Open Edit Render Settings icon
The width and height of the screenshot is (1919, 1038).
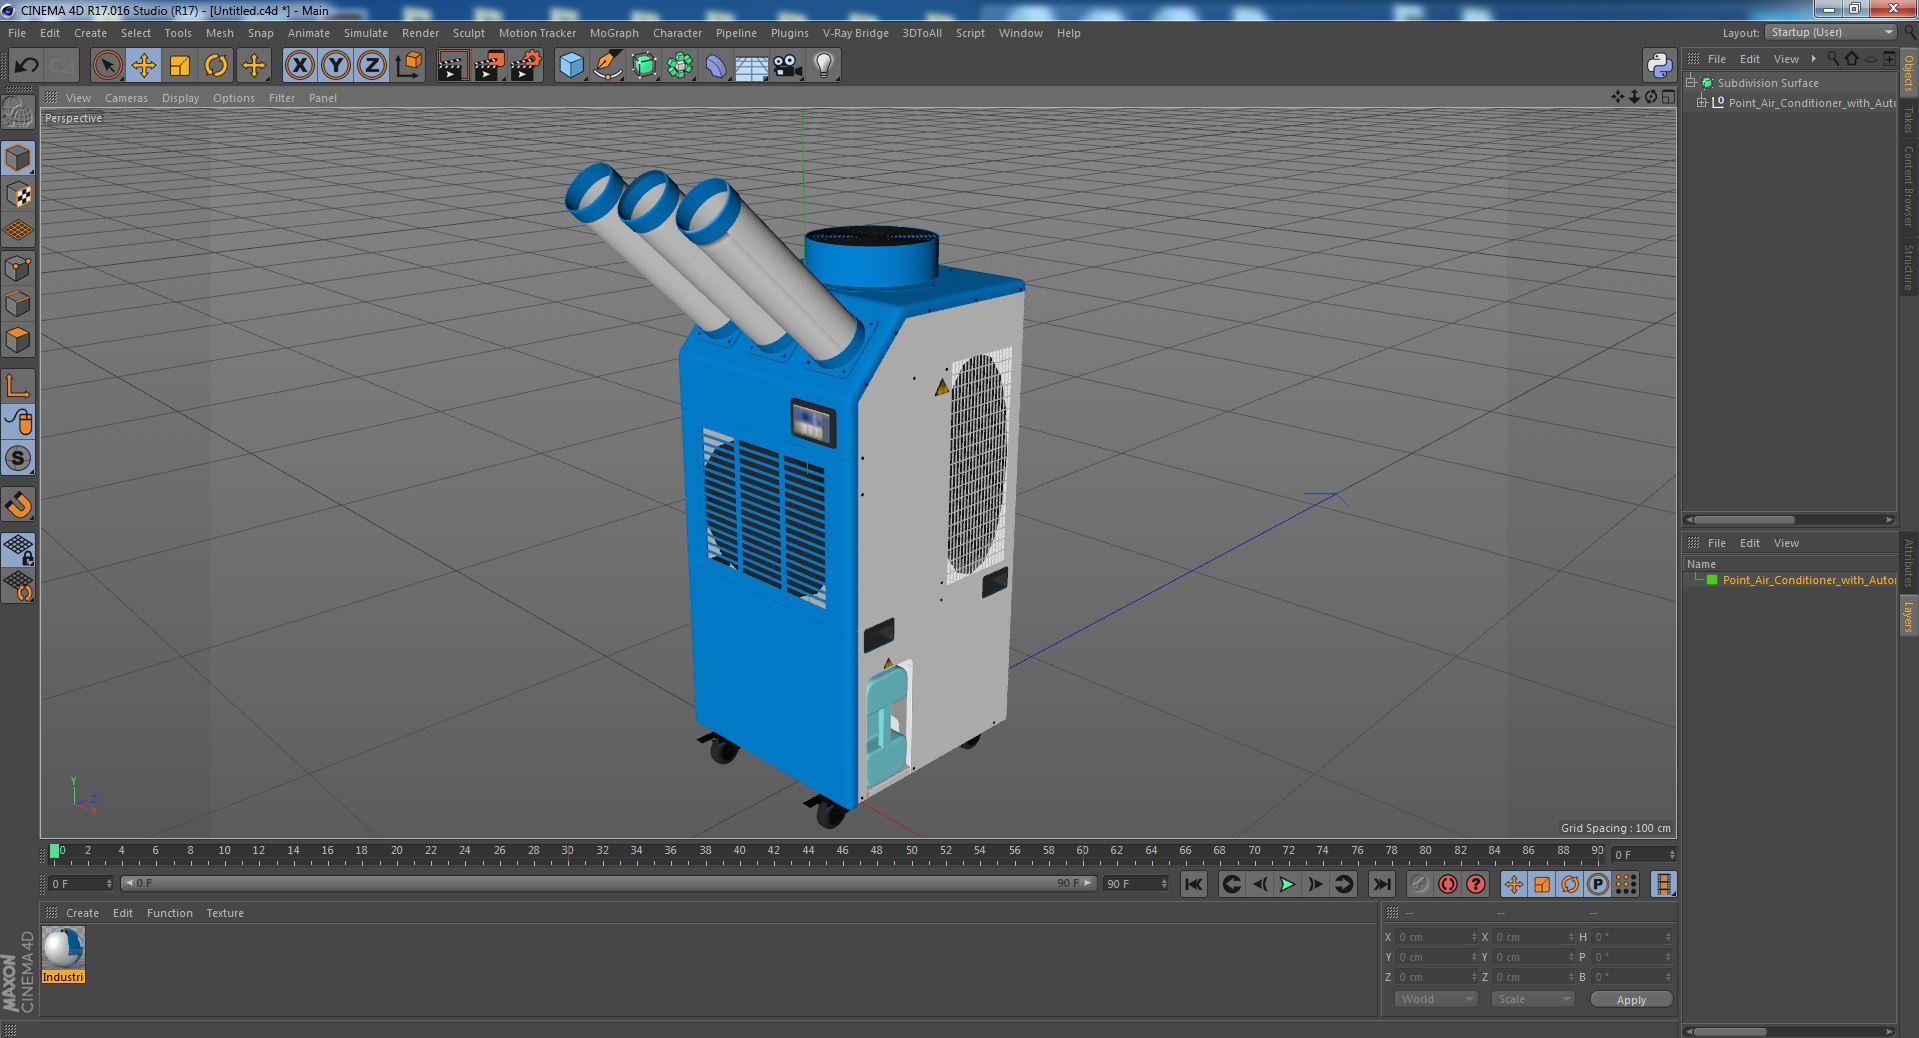coord(526,66)
